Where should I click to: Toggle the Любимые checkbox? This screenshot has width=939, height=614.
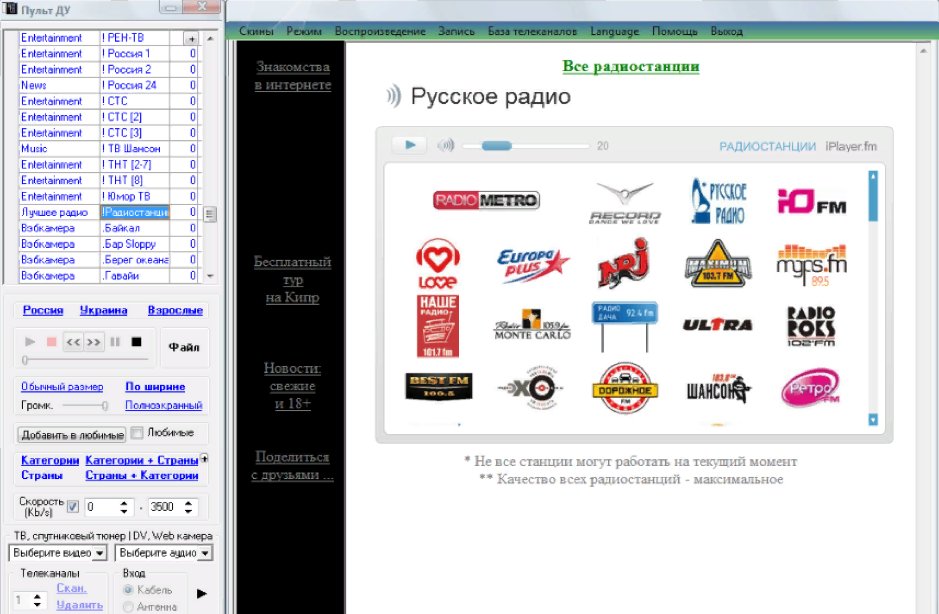[137, 433]
